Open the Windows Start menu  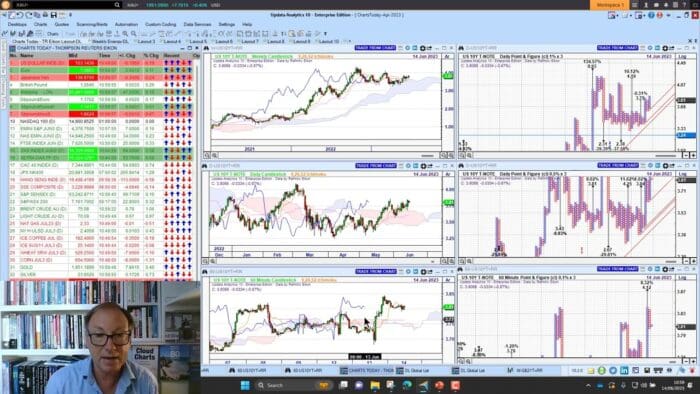coord(245,385)
